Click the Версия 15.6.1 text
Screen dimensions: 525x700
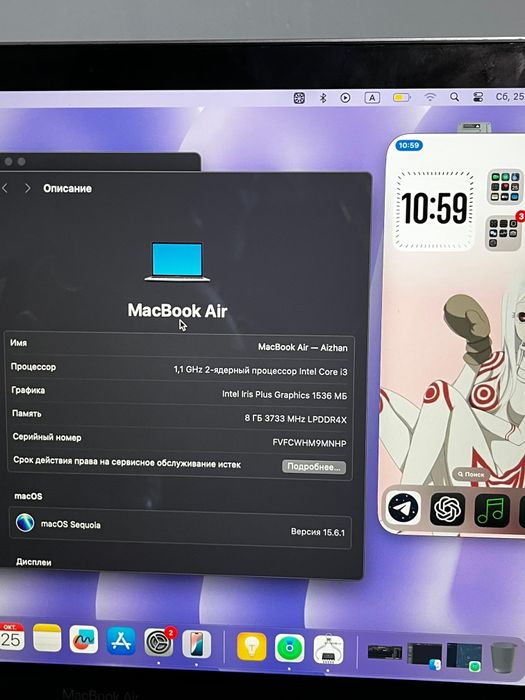[318, 532]
